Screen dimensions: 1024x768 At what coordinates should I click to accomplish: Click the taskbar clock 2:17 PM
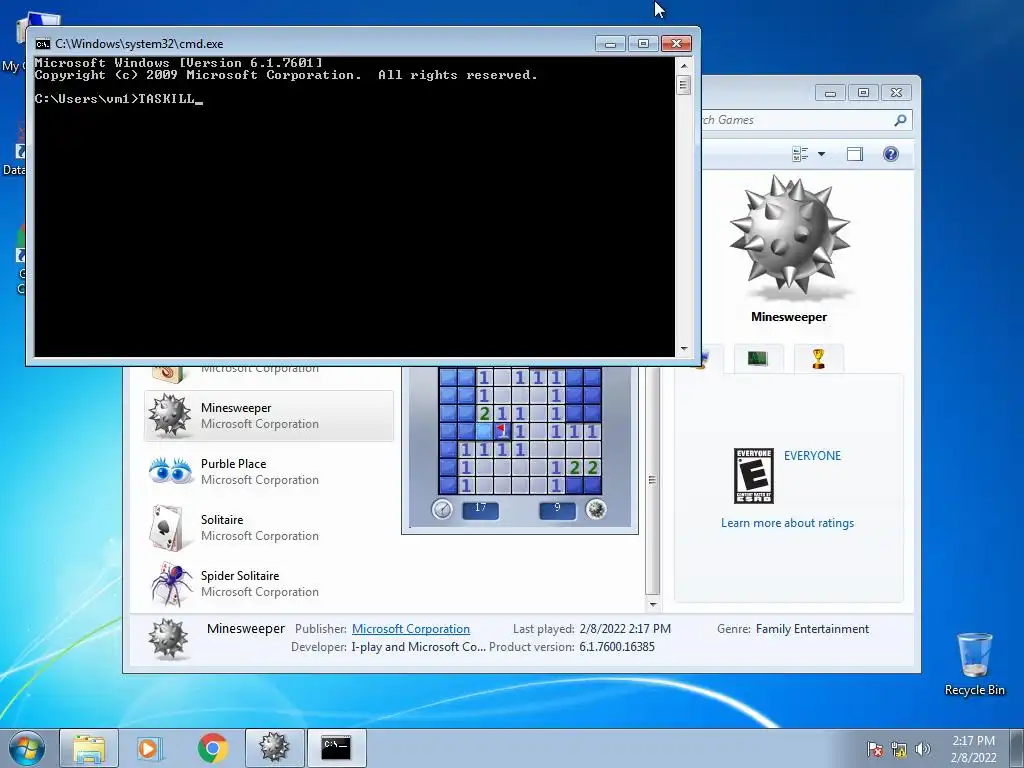pyautogui.click(x=973, y=749)
